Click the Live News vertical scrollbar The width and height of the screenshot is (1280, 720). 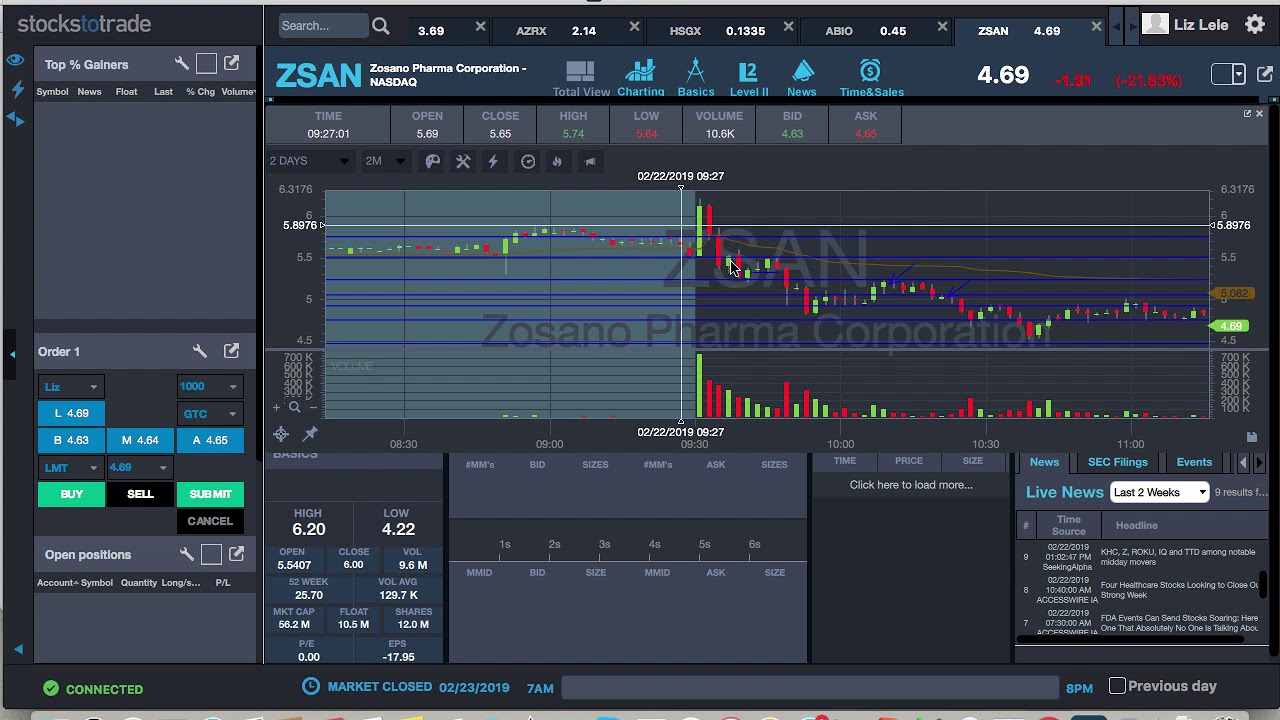[1265, 584]
